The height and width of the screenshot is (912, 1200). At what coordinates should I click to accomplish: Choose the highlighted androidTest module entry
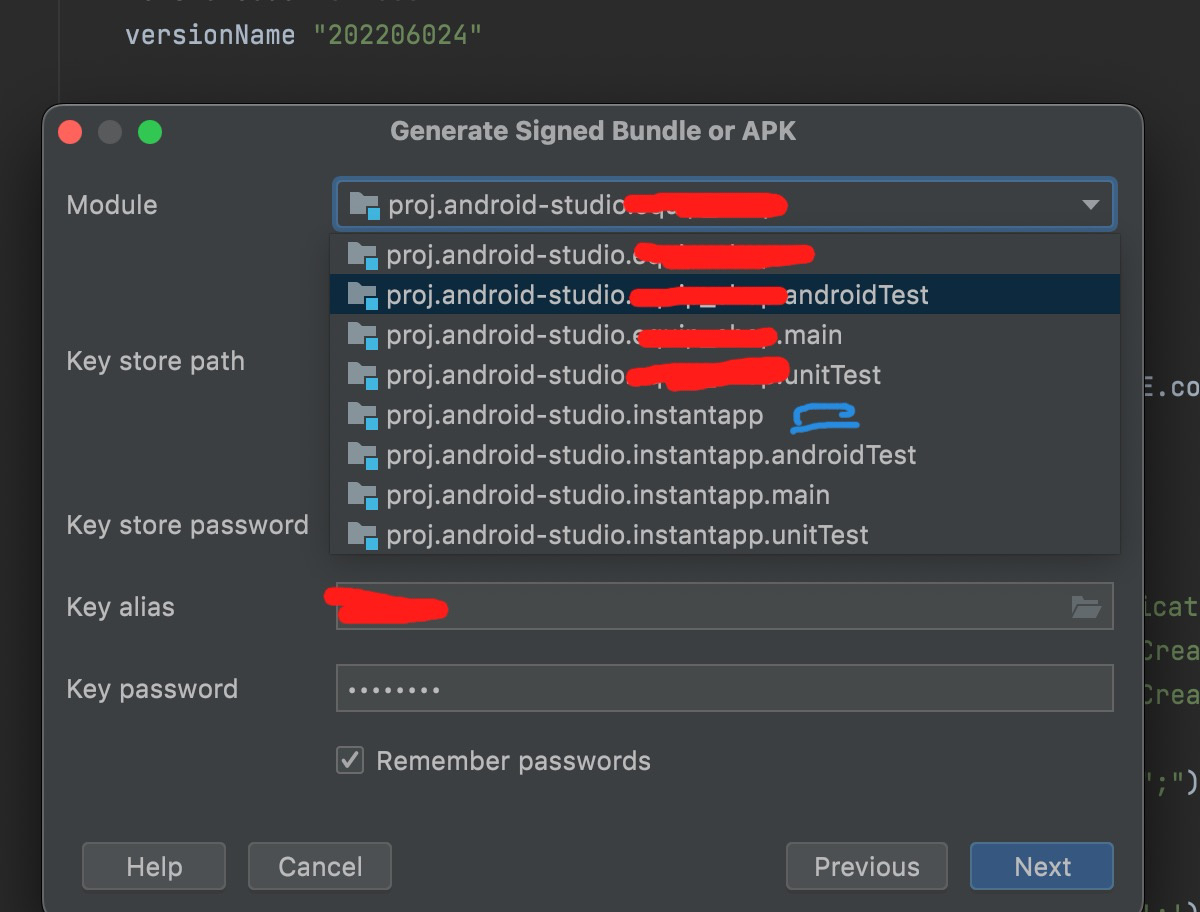pyautogui.click(x=657, y=295)
